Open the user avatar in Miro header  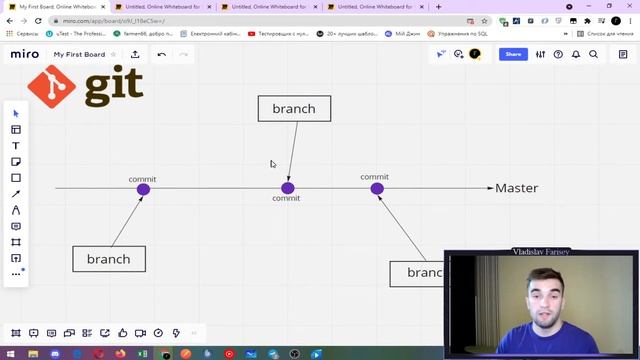coord(475,54)
